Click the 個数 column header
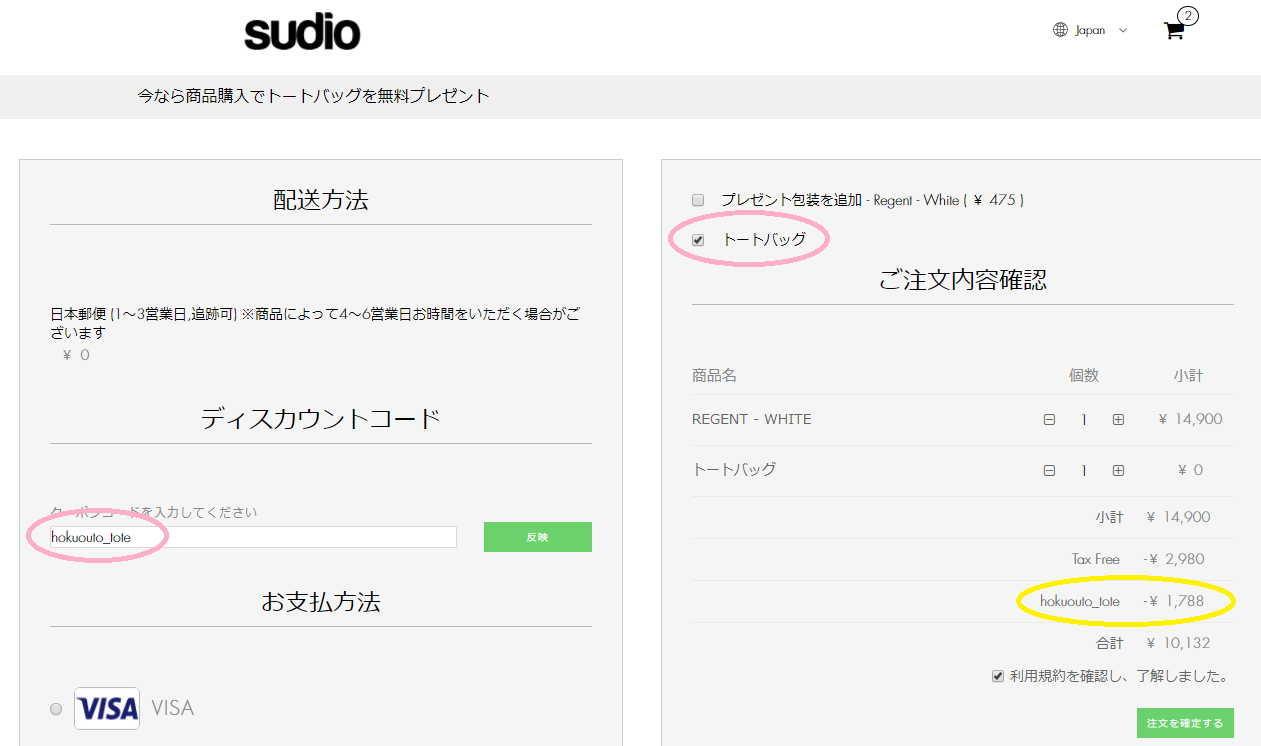Image resolution: width=1261 pixels, height=746 pixels. (x=1084, y=376)
